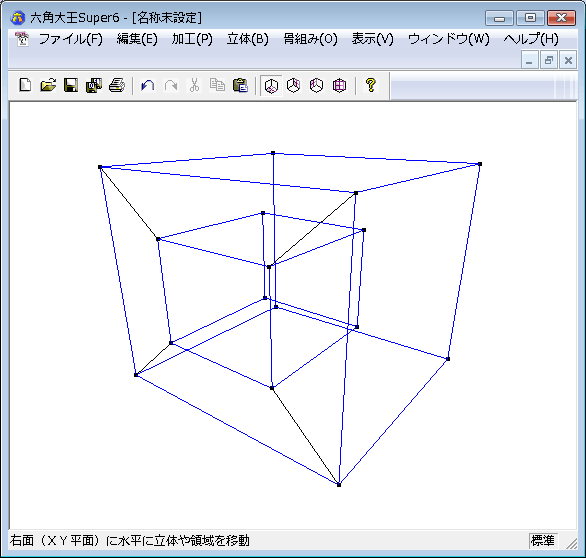
Task: Open the 表示(V) menu
Action: coord(373,39)
